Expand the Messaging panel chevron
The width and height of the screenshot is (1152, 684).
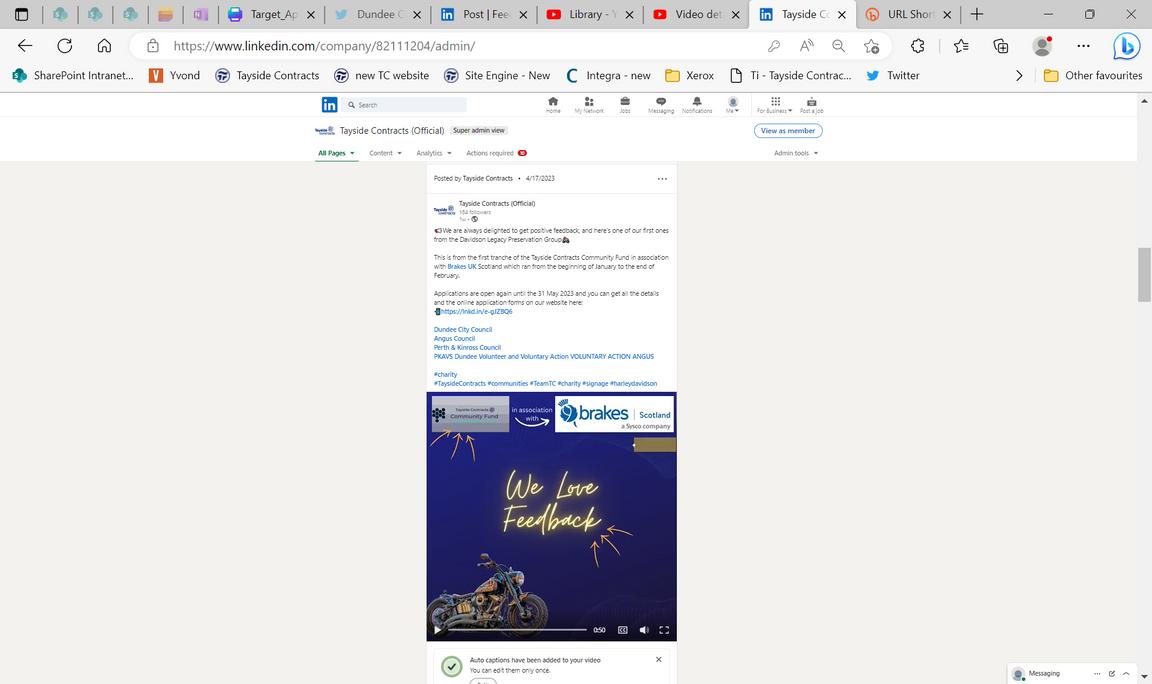(x=1126, y=673)
